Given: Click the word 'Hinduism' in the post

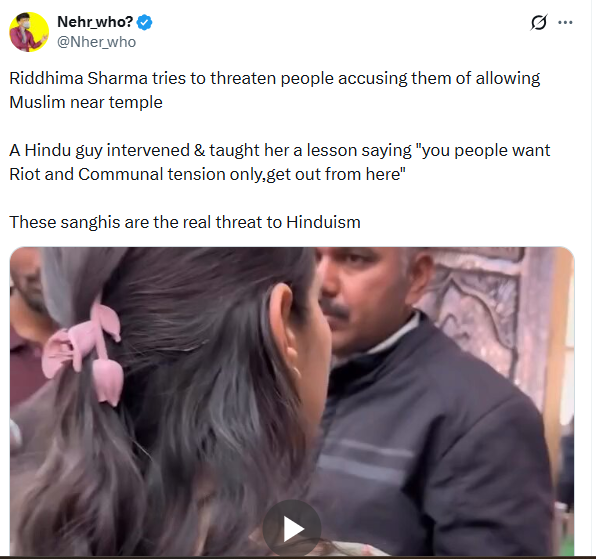Looking at the screenshot, I should tap(323, 222).
